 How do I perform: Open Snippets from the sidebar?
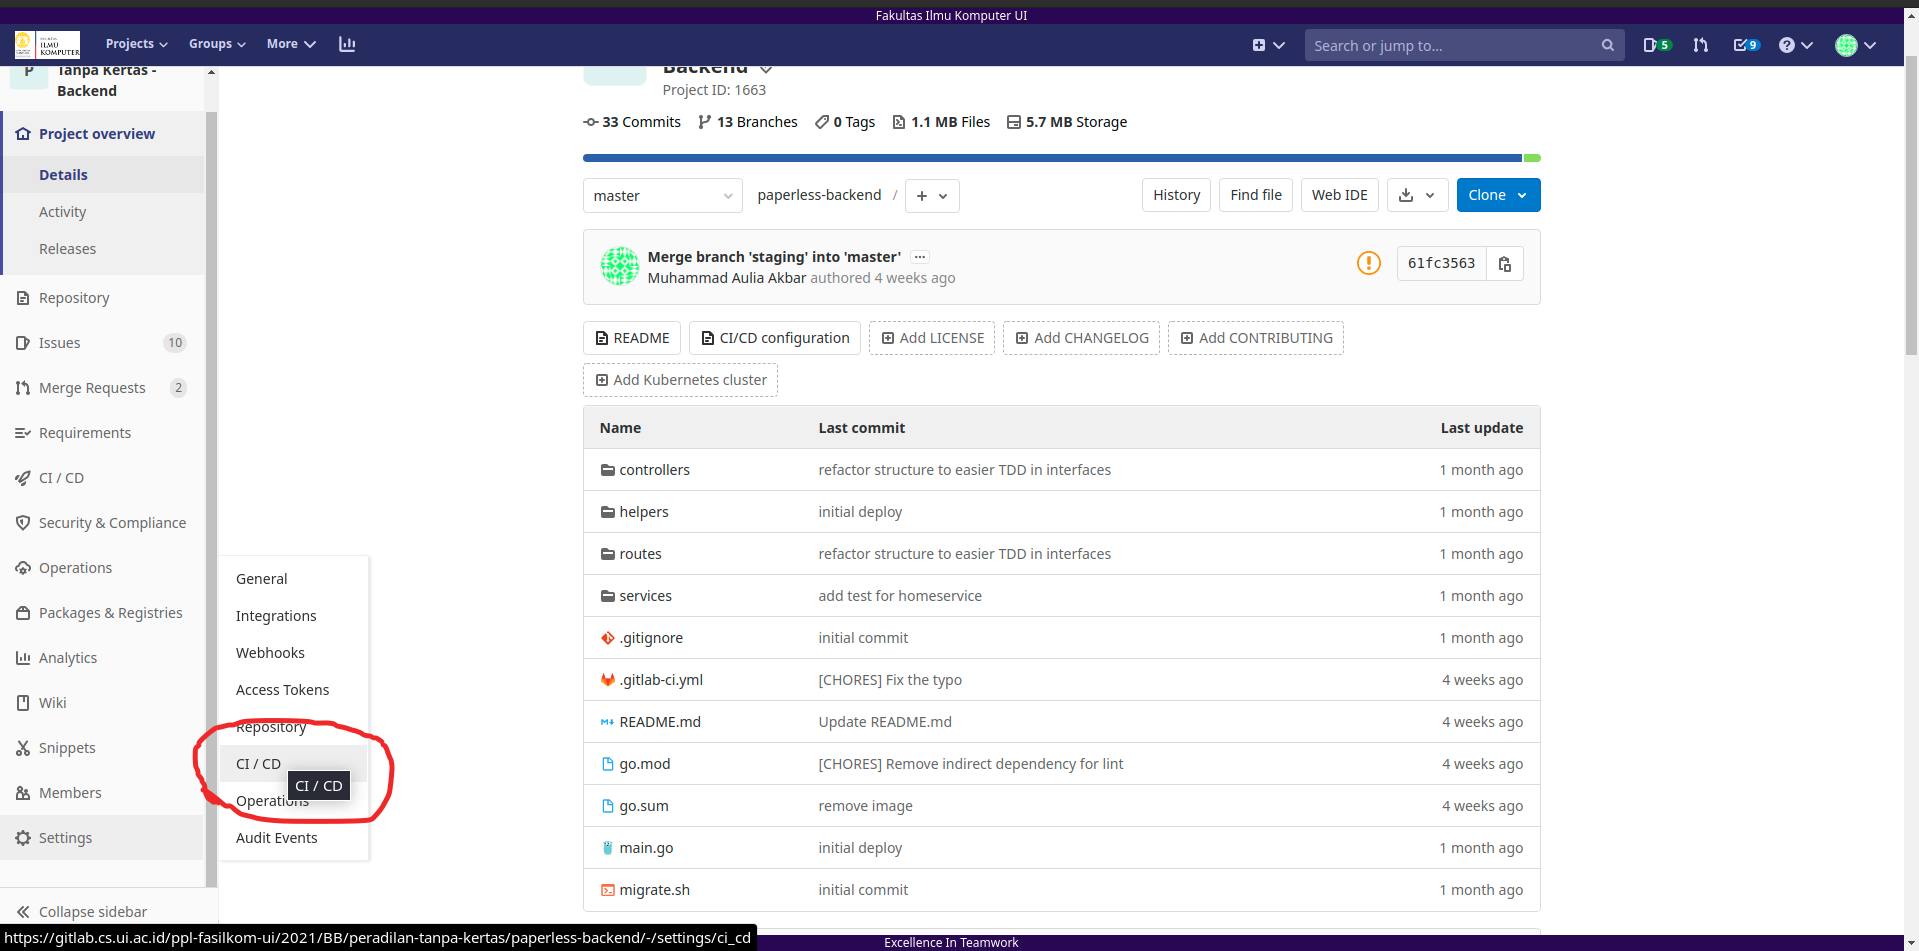66,748
